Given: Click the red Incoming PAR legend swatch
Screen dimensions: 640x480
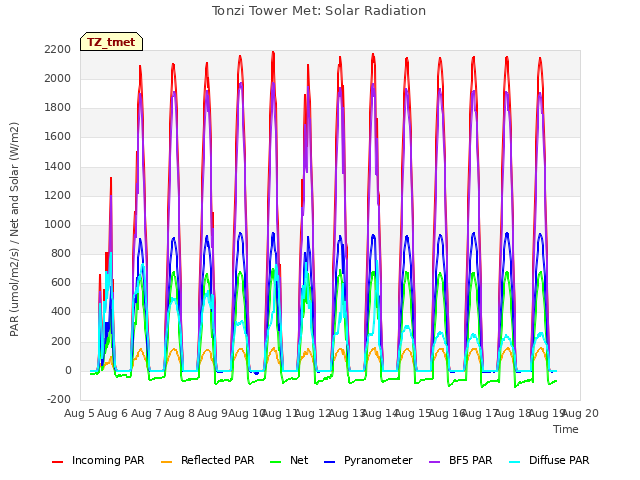Looking at the screenshot, I should [x=58, y=462].
